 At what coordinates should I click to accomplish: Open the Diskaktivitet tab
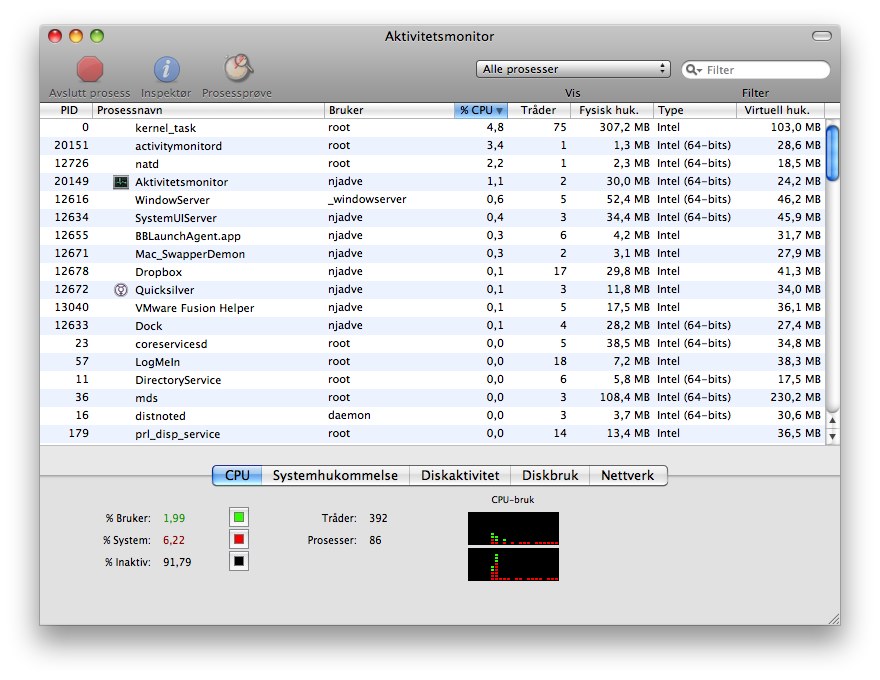[460, 475]
